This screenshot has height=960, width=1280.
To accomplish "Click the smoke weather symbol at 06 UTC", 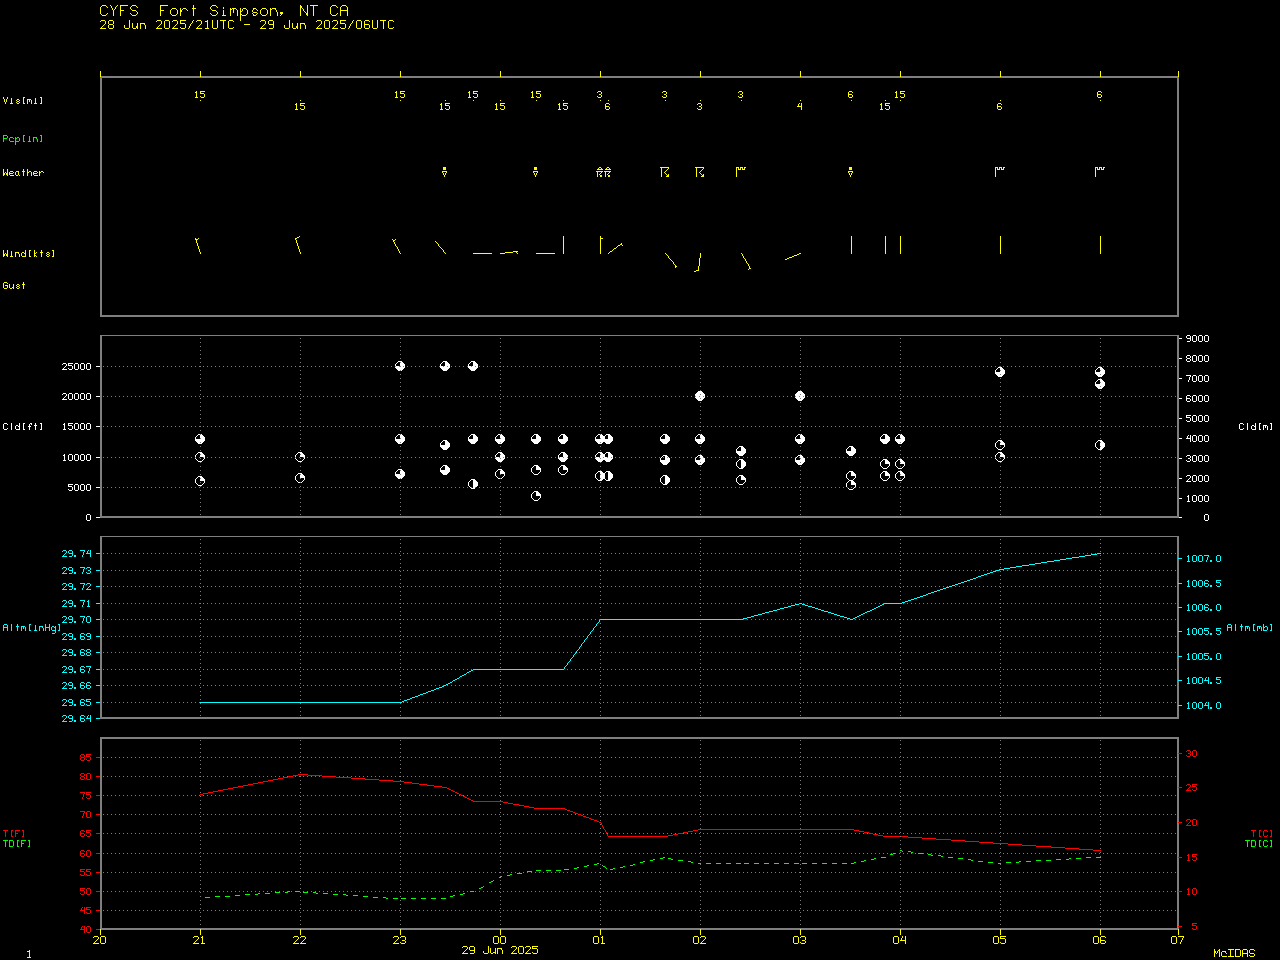I will click(x=1100, y=172).
